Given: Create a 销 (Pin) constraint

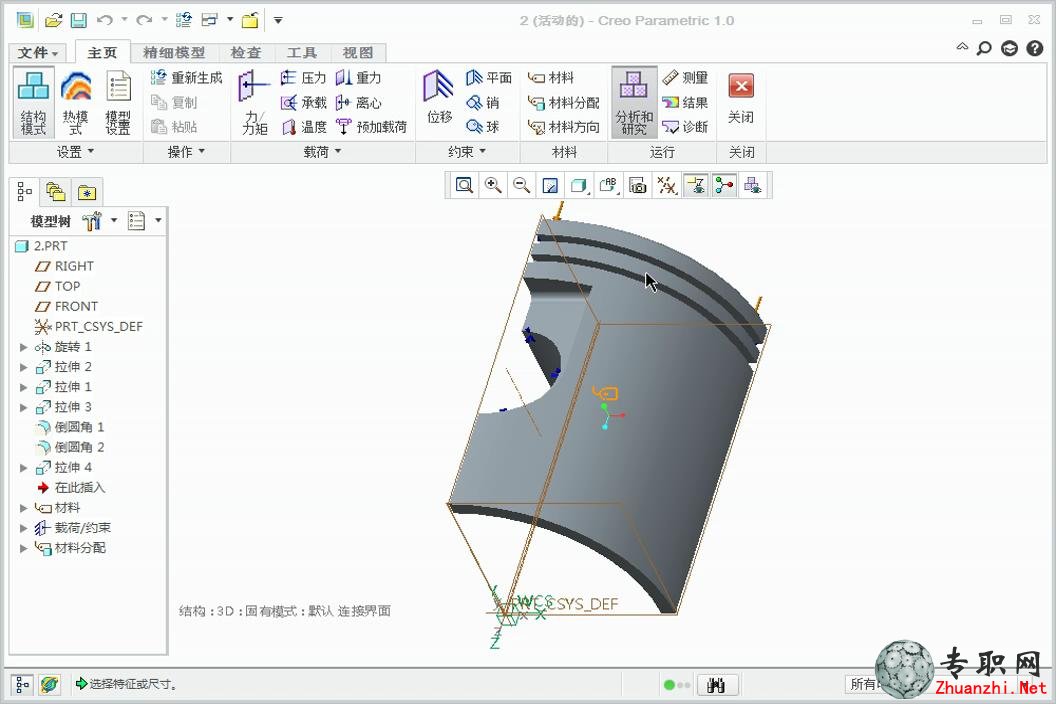Looking at the screenshot, I should click(483, 102).
